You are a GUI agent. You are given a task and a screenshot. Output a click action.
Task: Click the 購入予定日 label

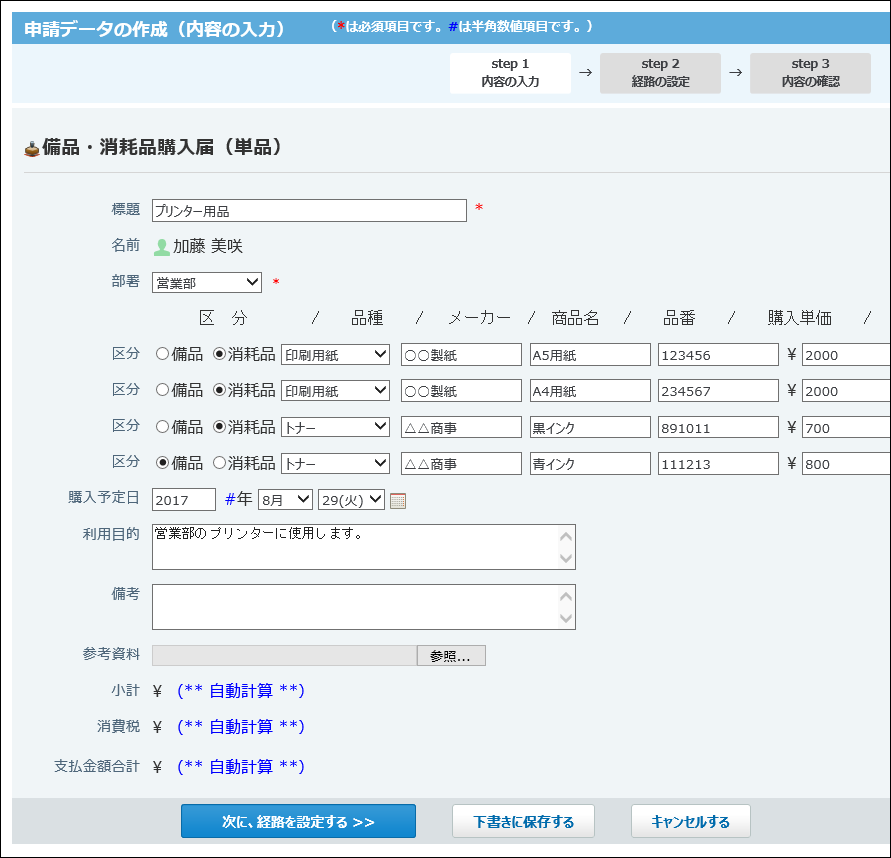[x=104, y=497]
